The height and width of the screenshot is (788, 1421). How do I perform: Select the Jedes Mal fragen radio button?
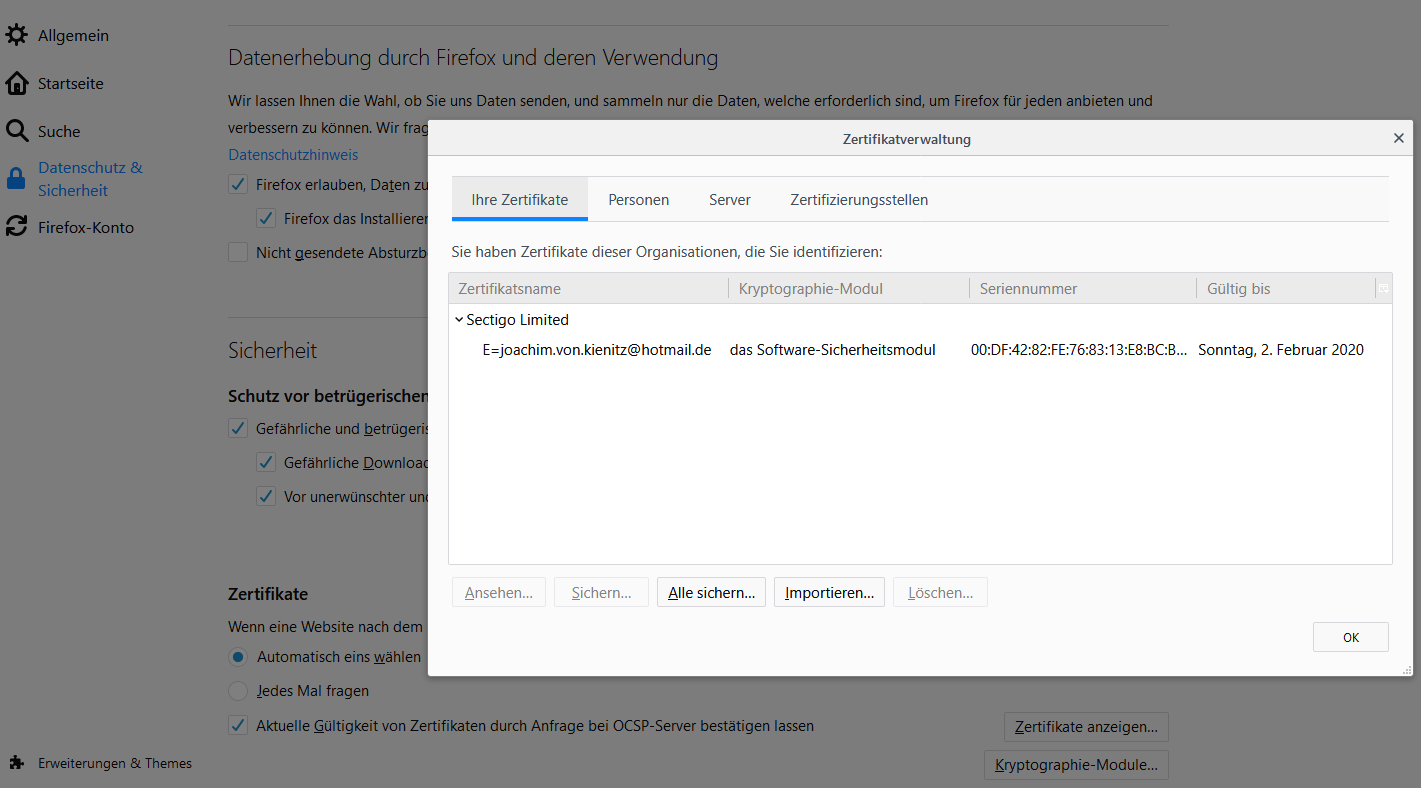(238, 691)
